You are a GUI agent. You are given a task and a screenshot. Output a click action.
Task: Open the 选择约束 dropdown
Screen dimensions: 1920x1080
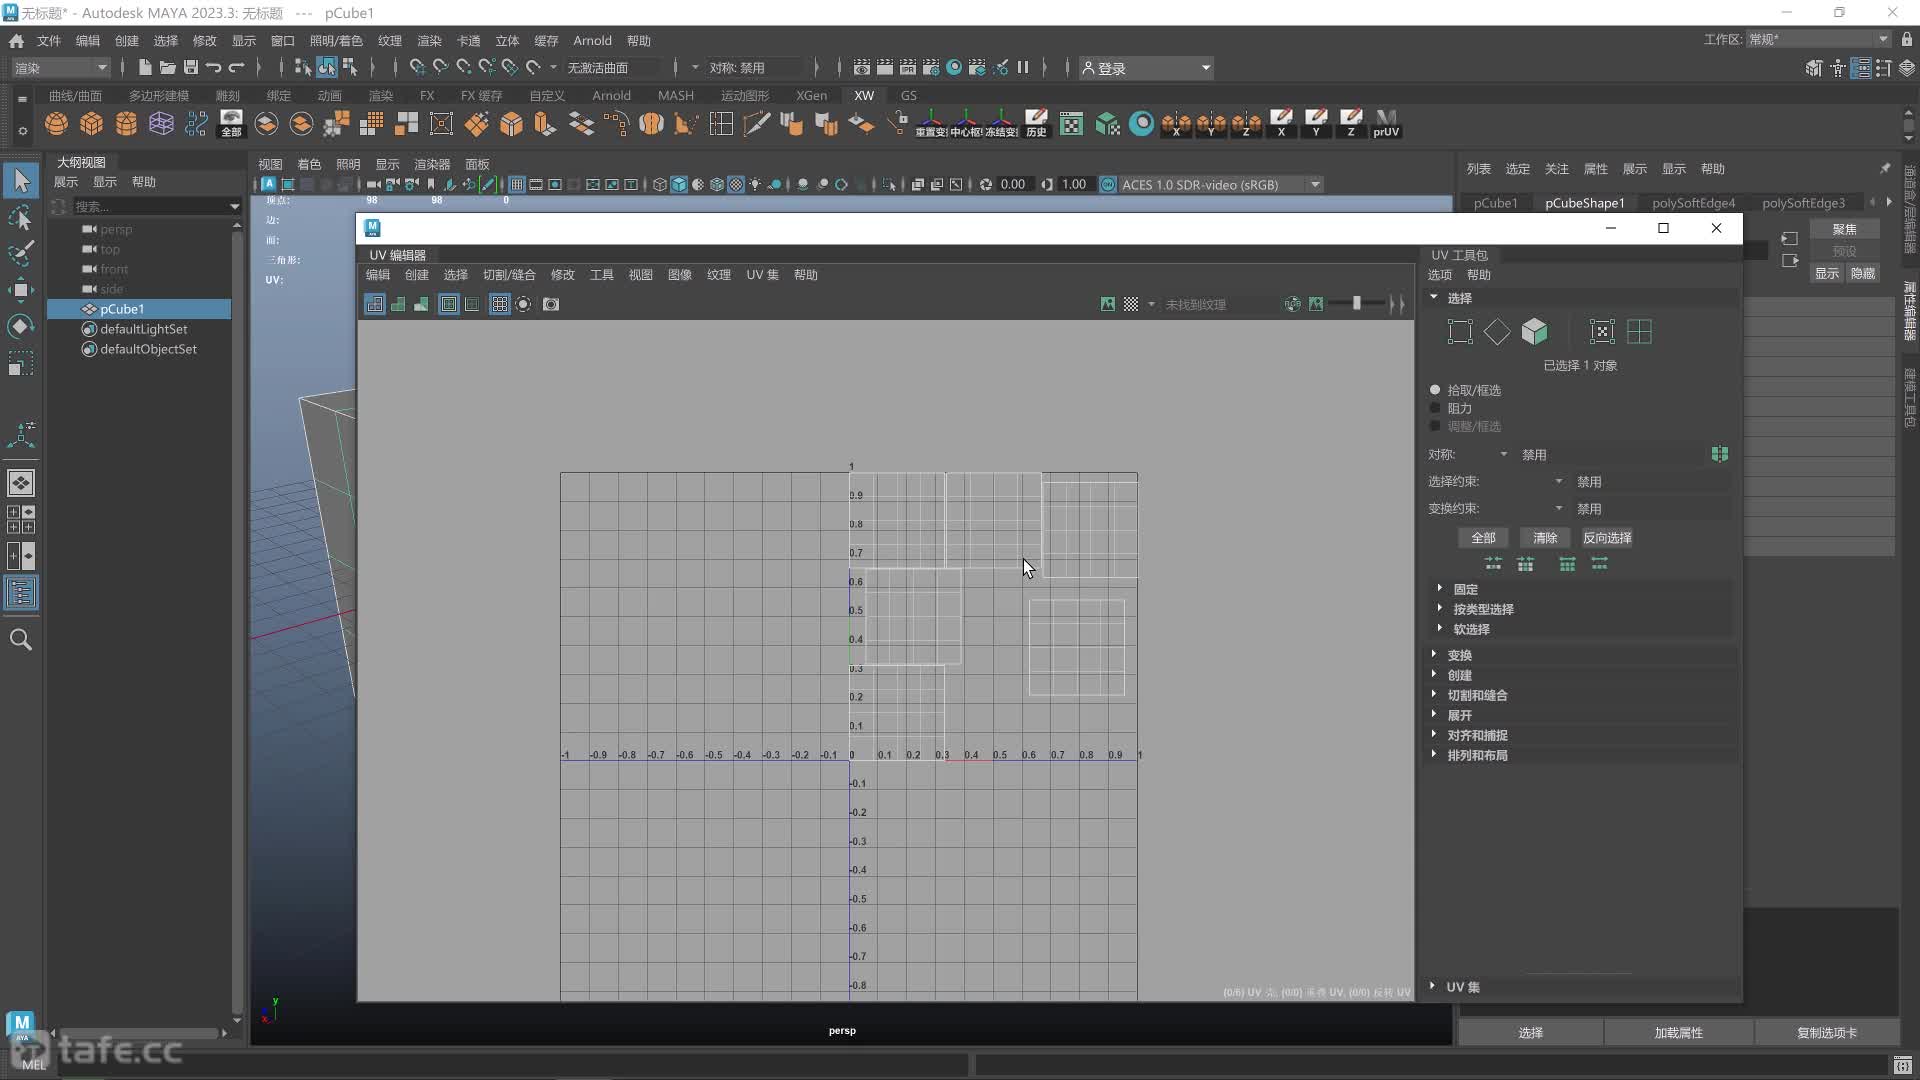(x=1559, y=481)
